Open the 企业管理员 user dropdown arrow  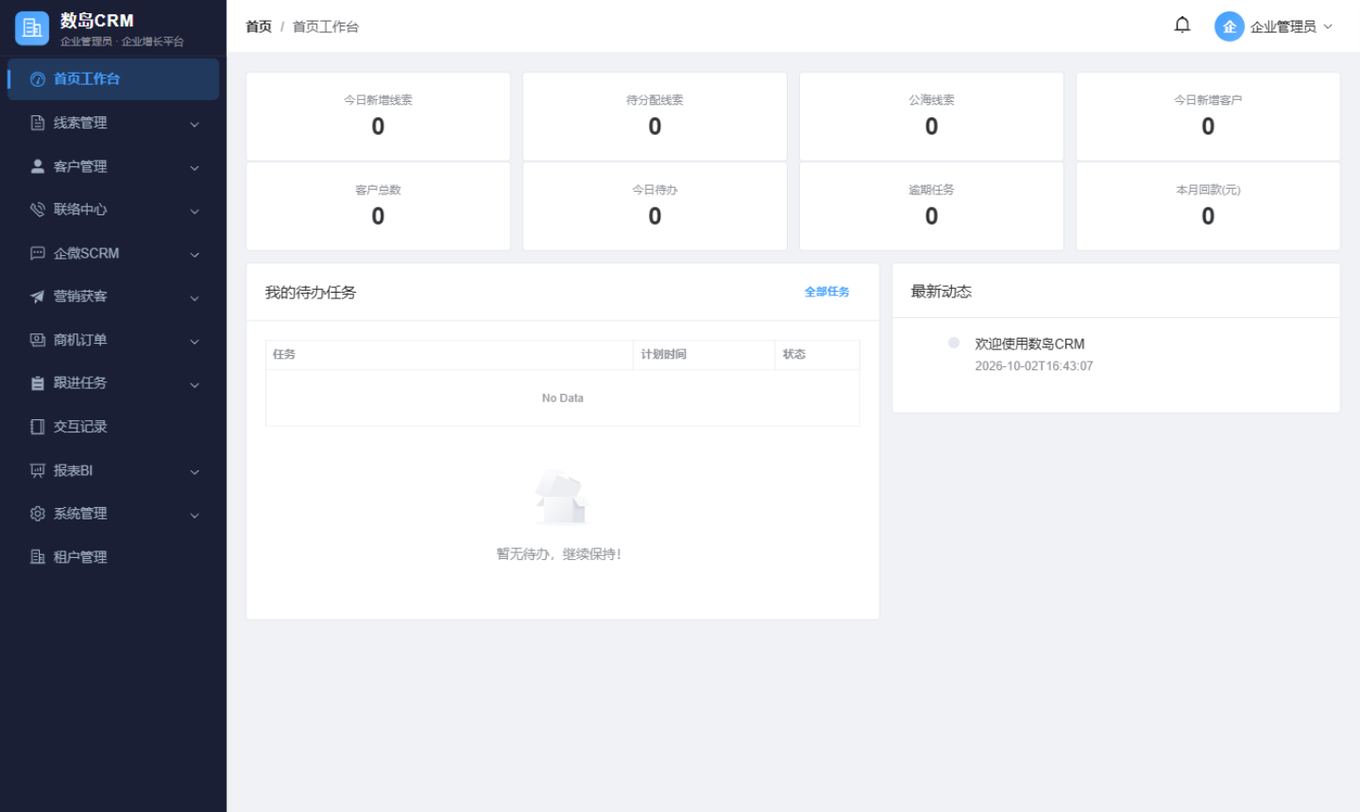coord(1328,27)
